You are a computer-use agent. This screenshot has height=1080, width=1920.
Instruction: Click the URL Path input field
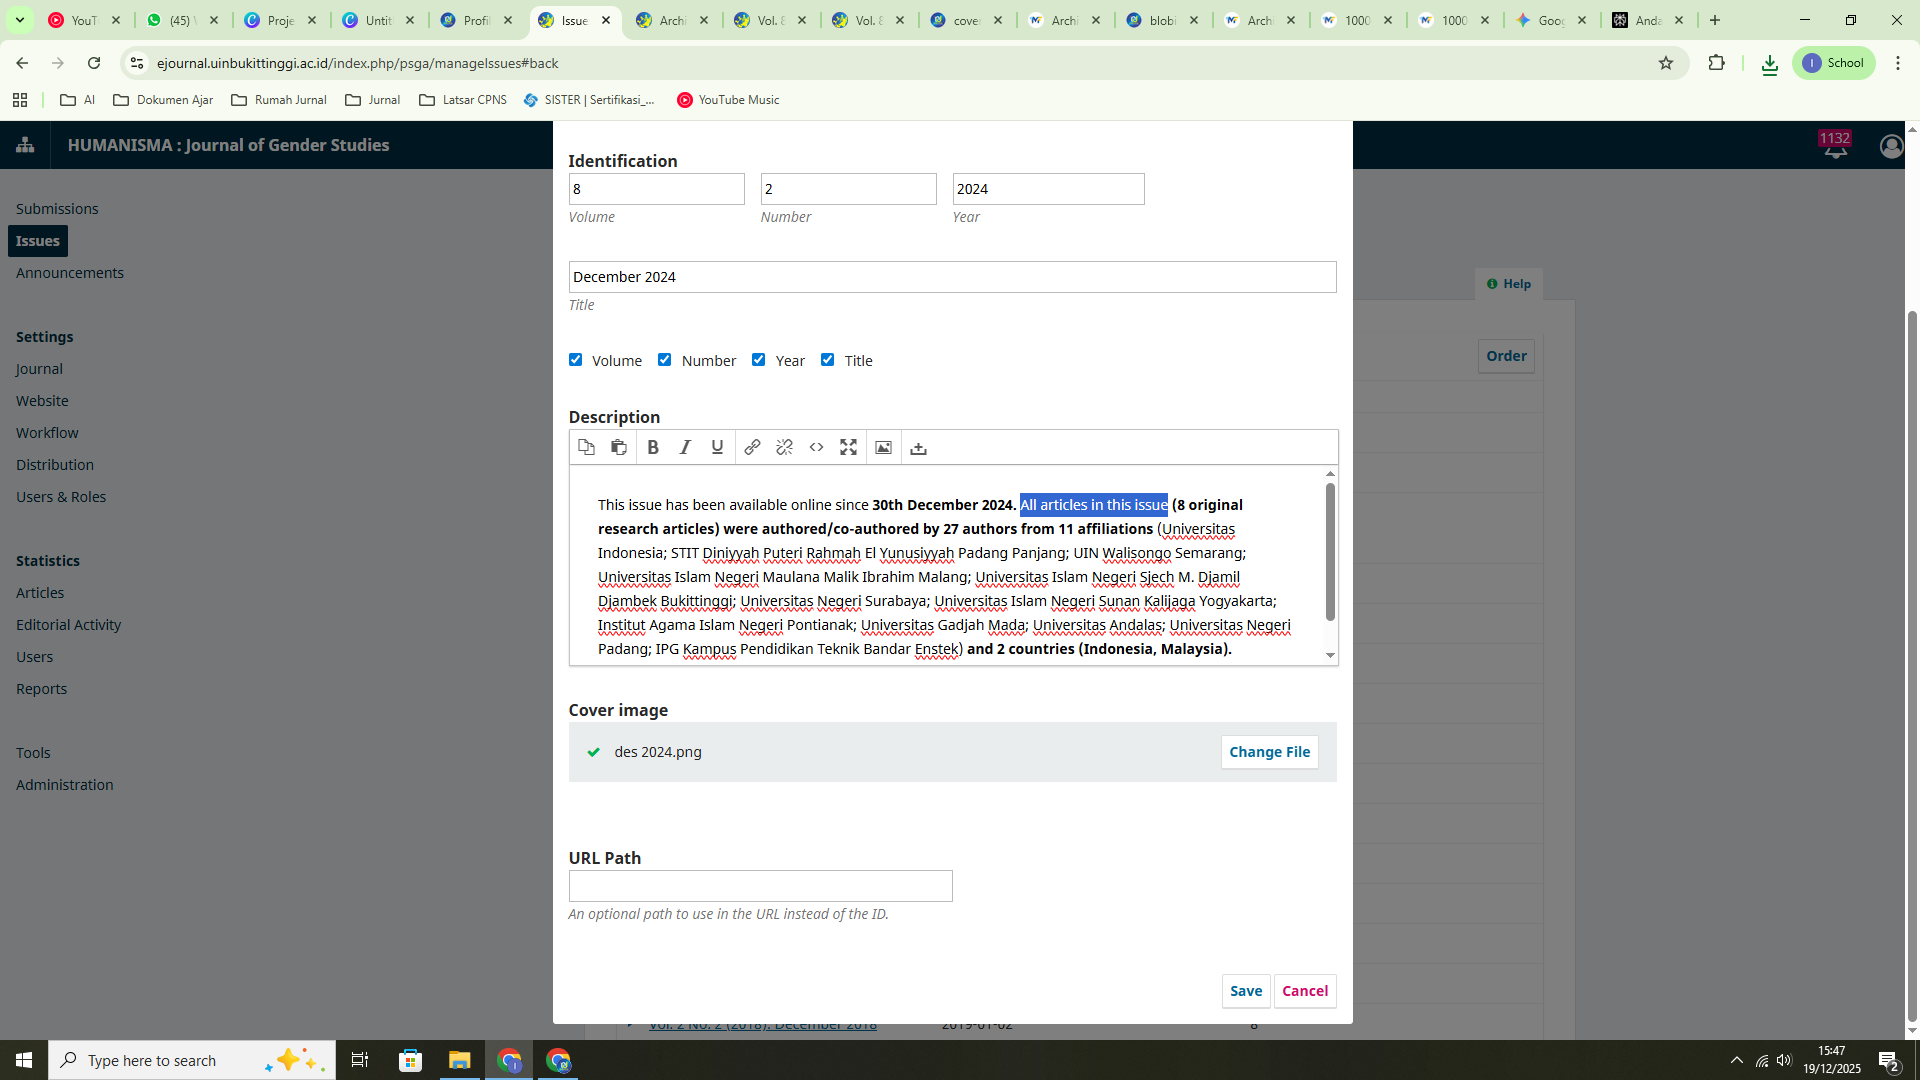pyautogui.click(x=760, y=886)
